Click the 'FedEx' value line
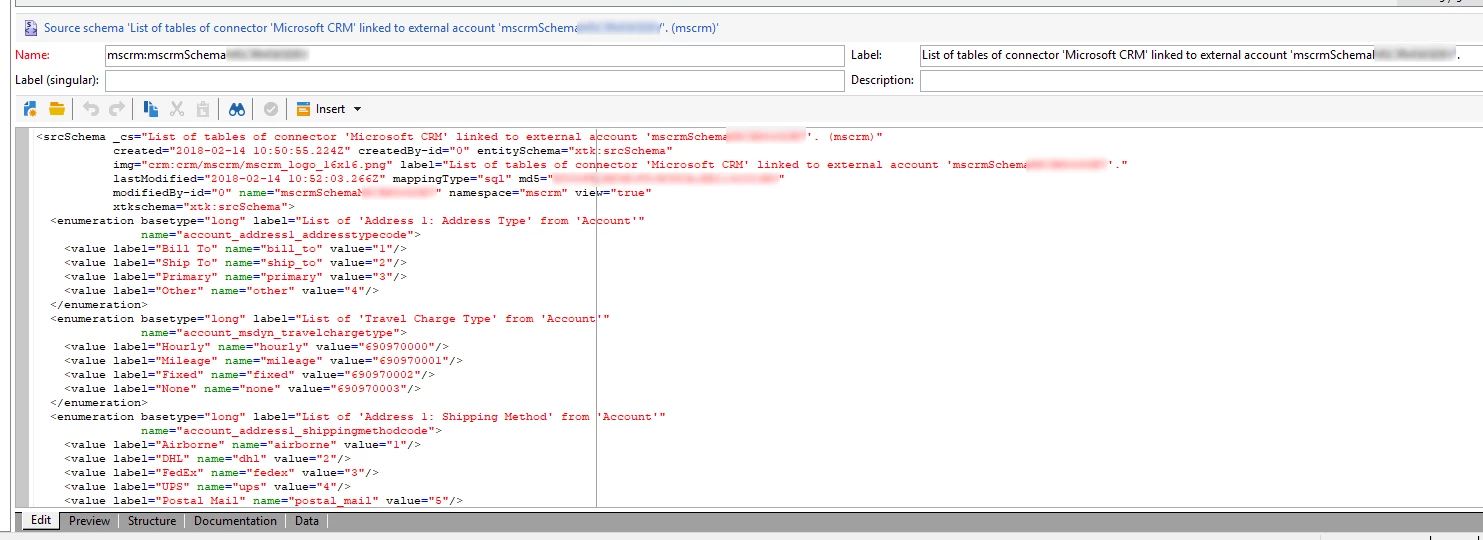The image size is (1483, 540). click(x=221, y=472)
